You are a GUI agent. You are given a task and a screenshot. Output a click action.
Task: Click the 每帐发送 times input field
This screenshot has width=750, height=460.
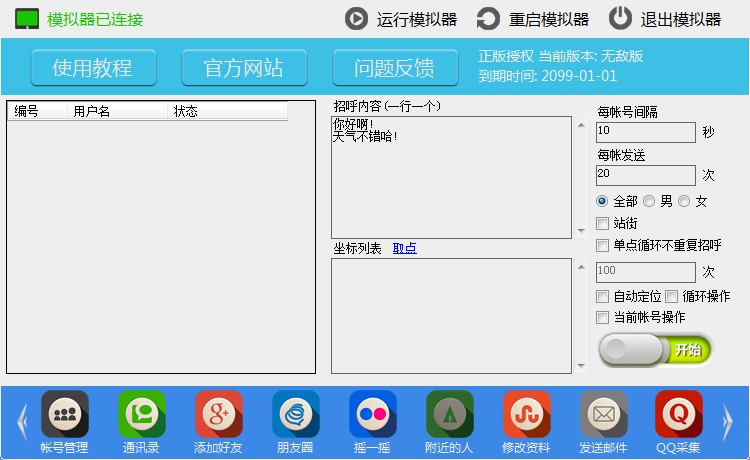coord(646,175)
